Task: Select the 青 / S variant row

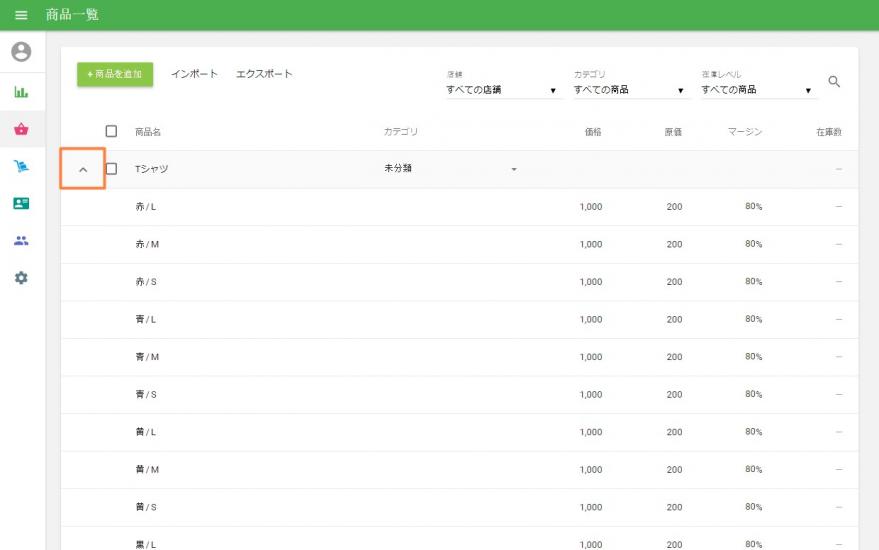Action: (x=460, y=395)
